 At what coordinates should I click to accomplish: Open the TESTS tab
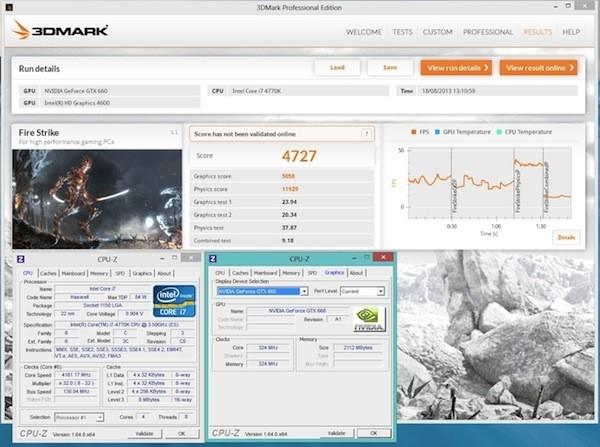click(402, 32)
